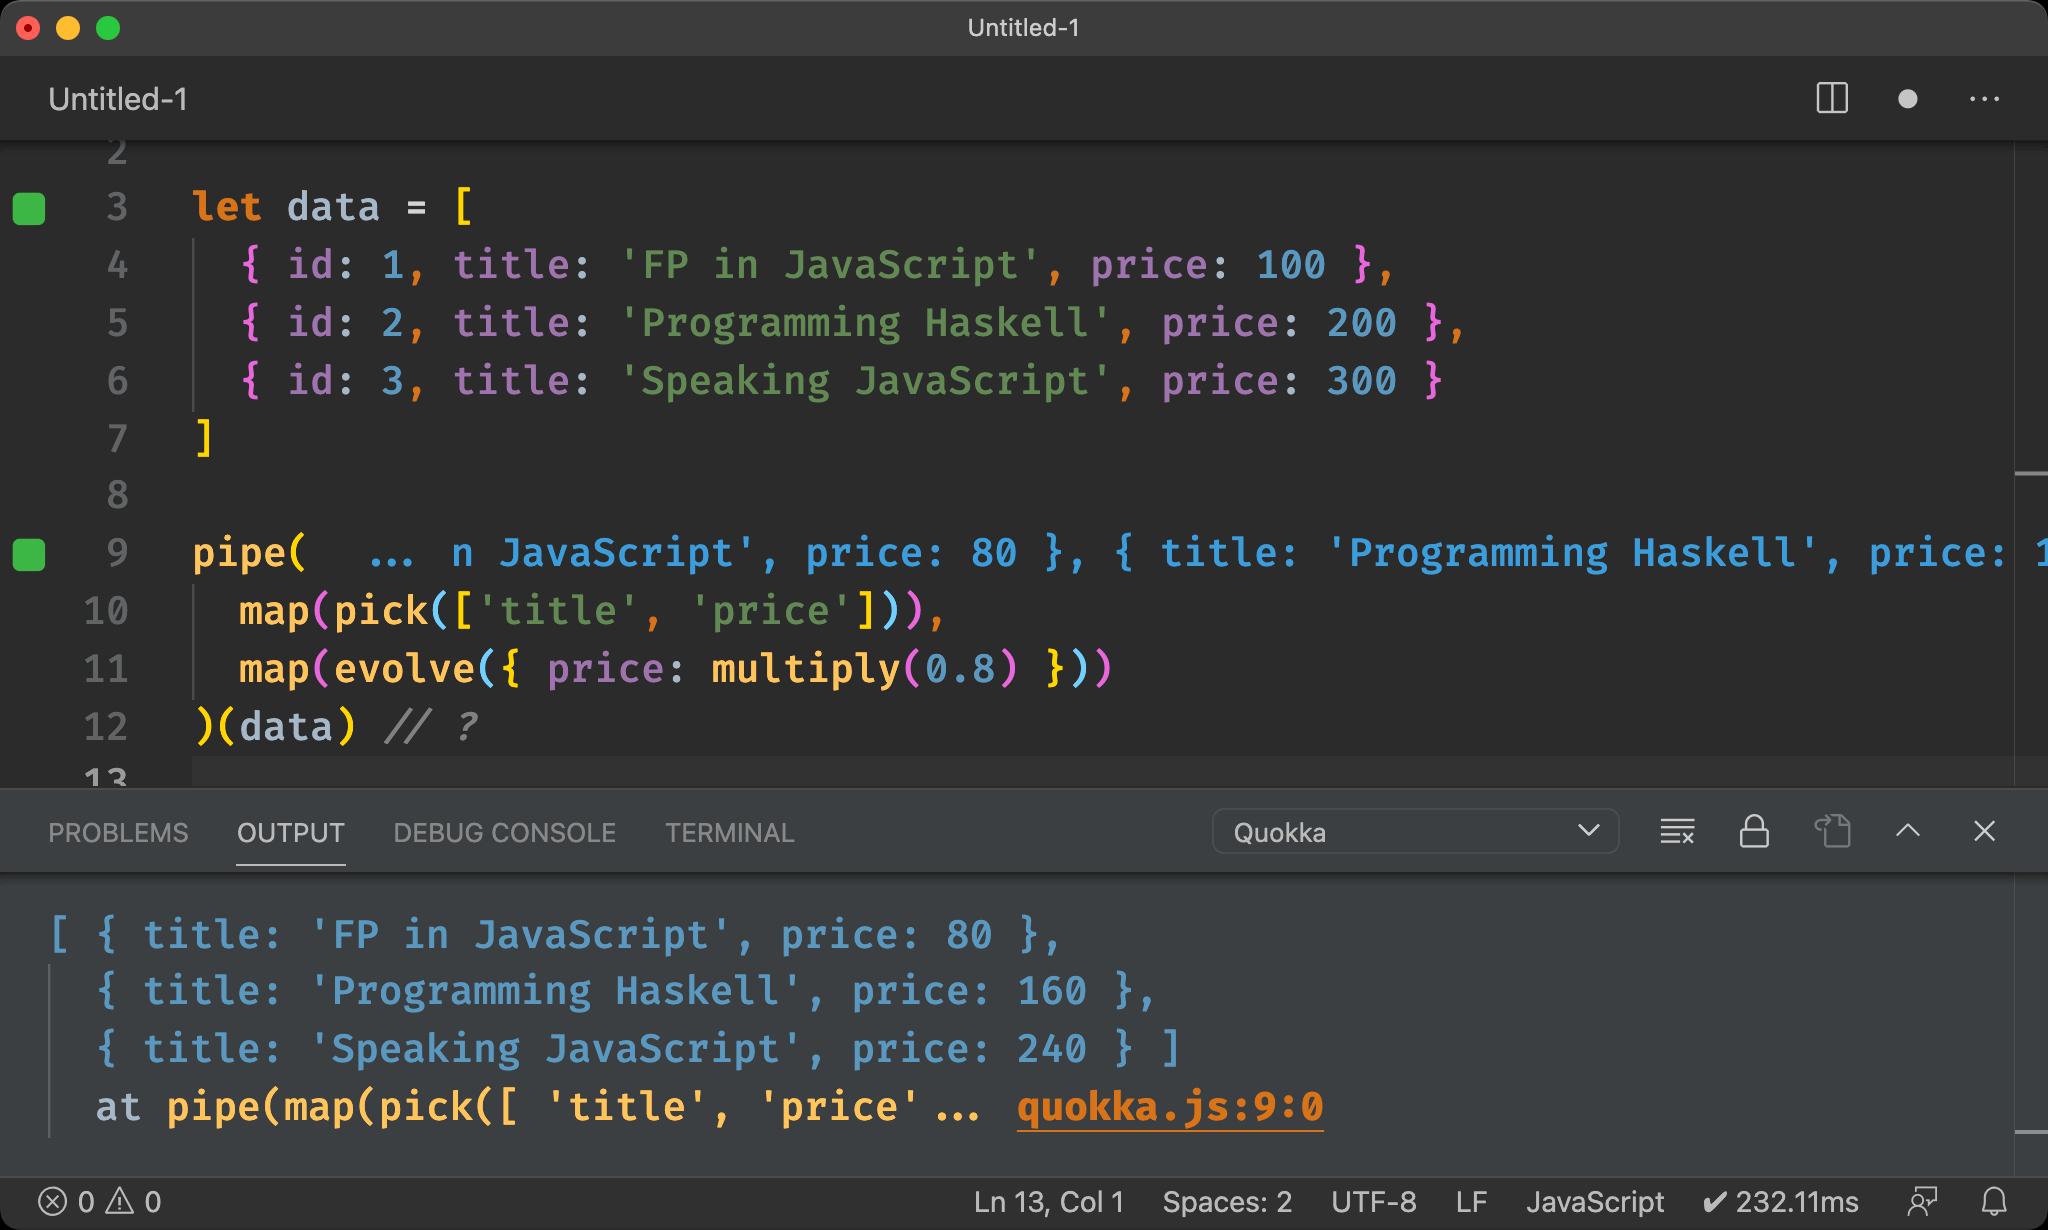
Task: Click the unsaved changes dot in editor toolbar
Action: point(1907,99)
